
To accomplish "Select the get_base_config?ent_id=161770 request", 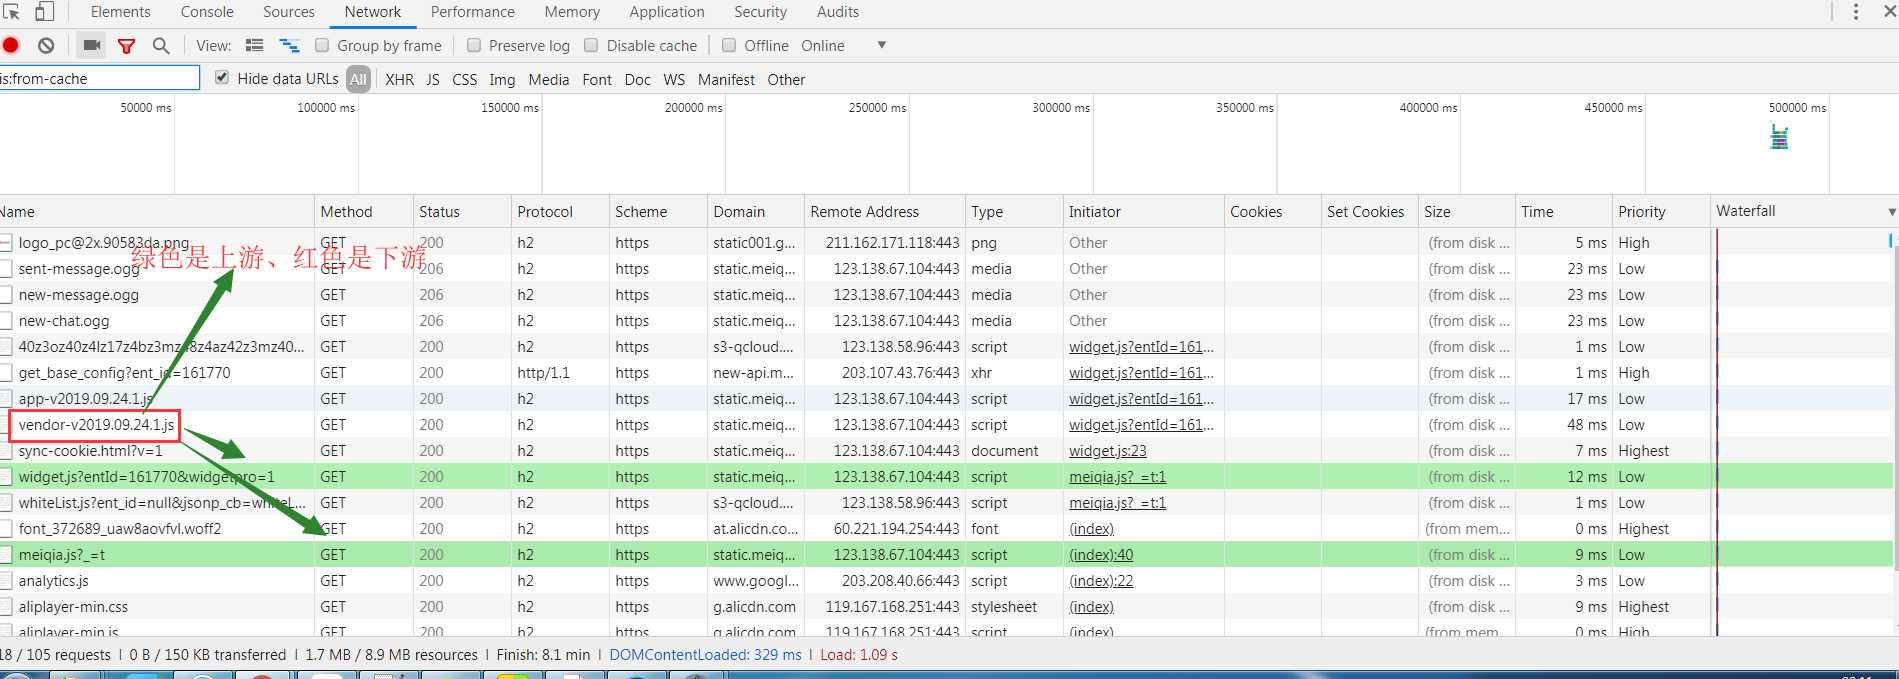I will [x=124, y=373].
